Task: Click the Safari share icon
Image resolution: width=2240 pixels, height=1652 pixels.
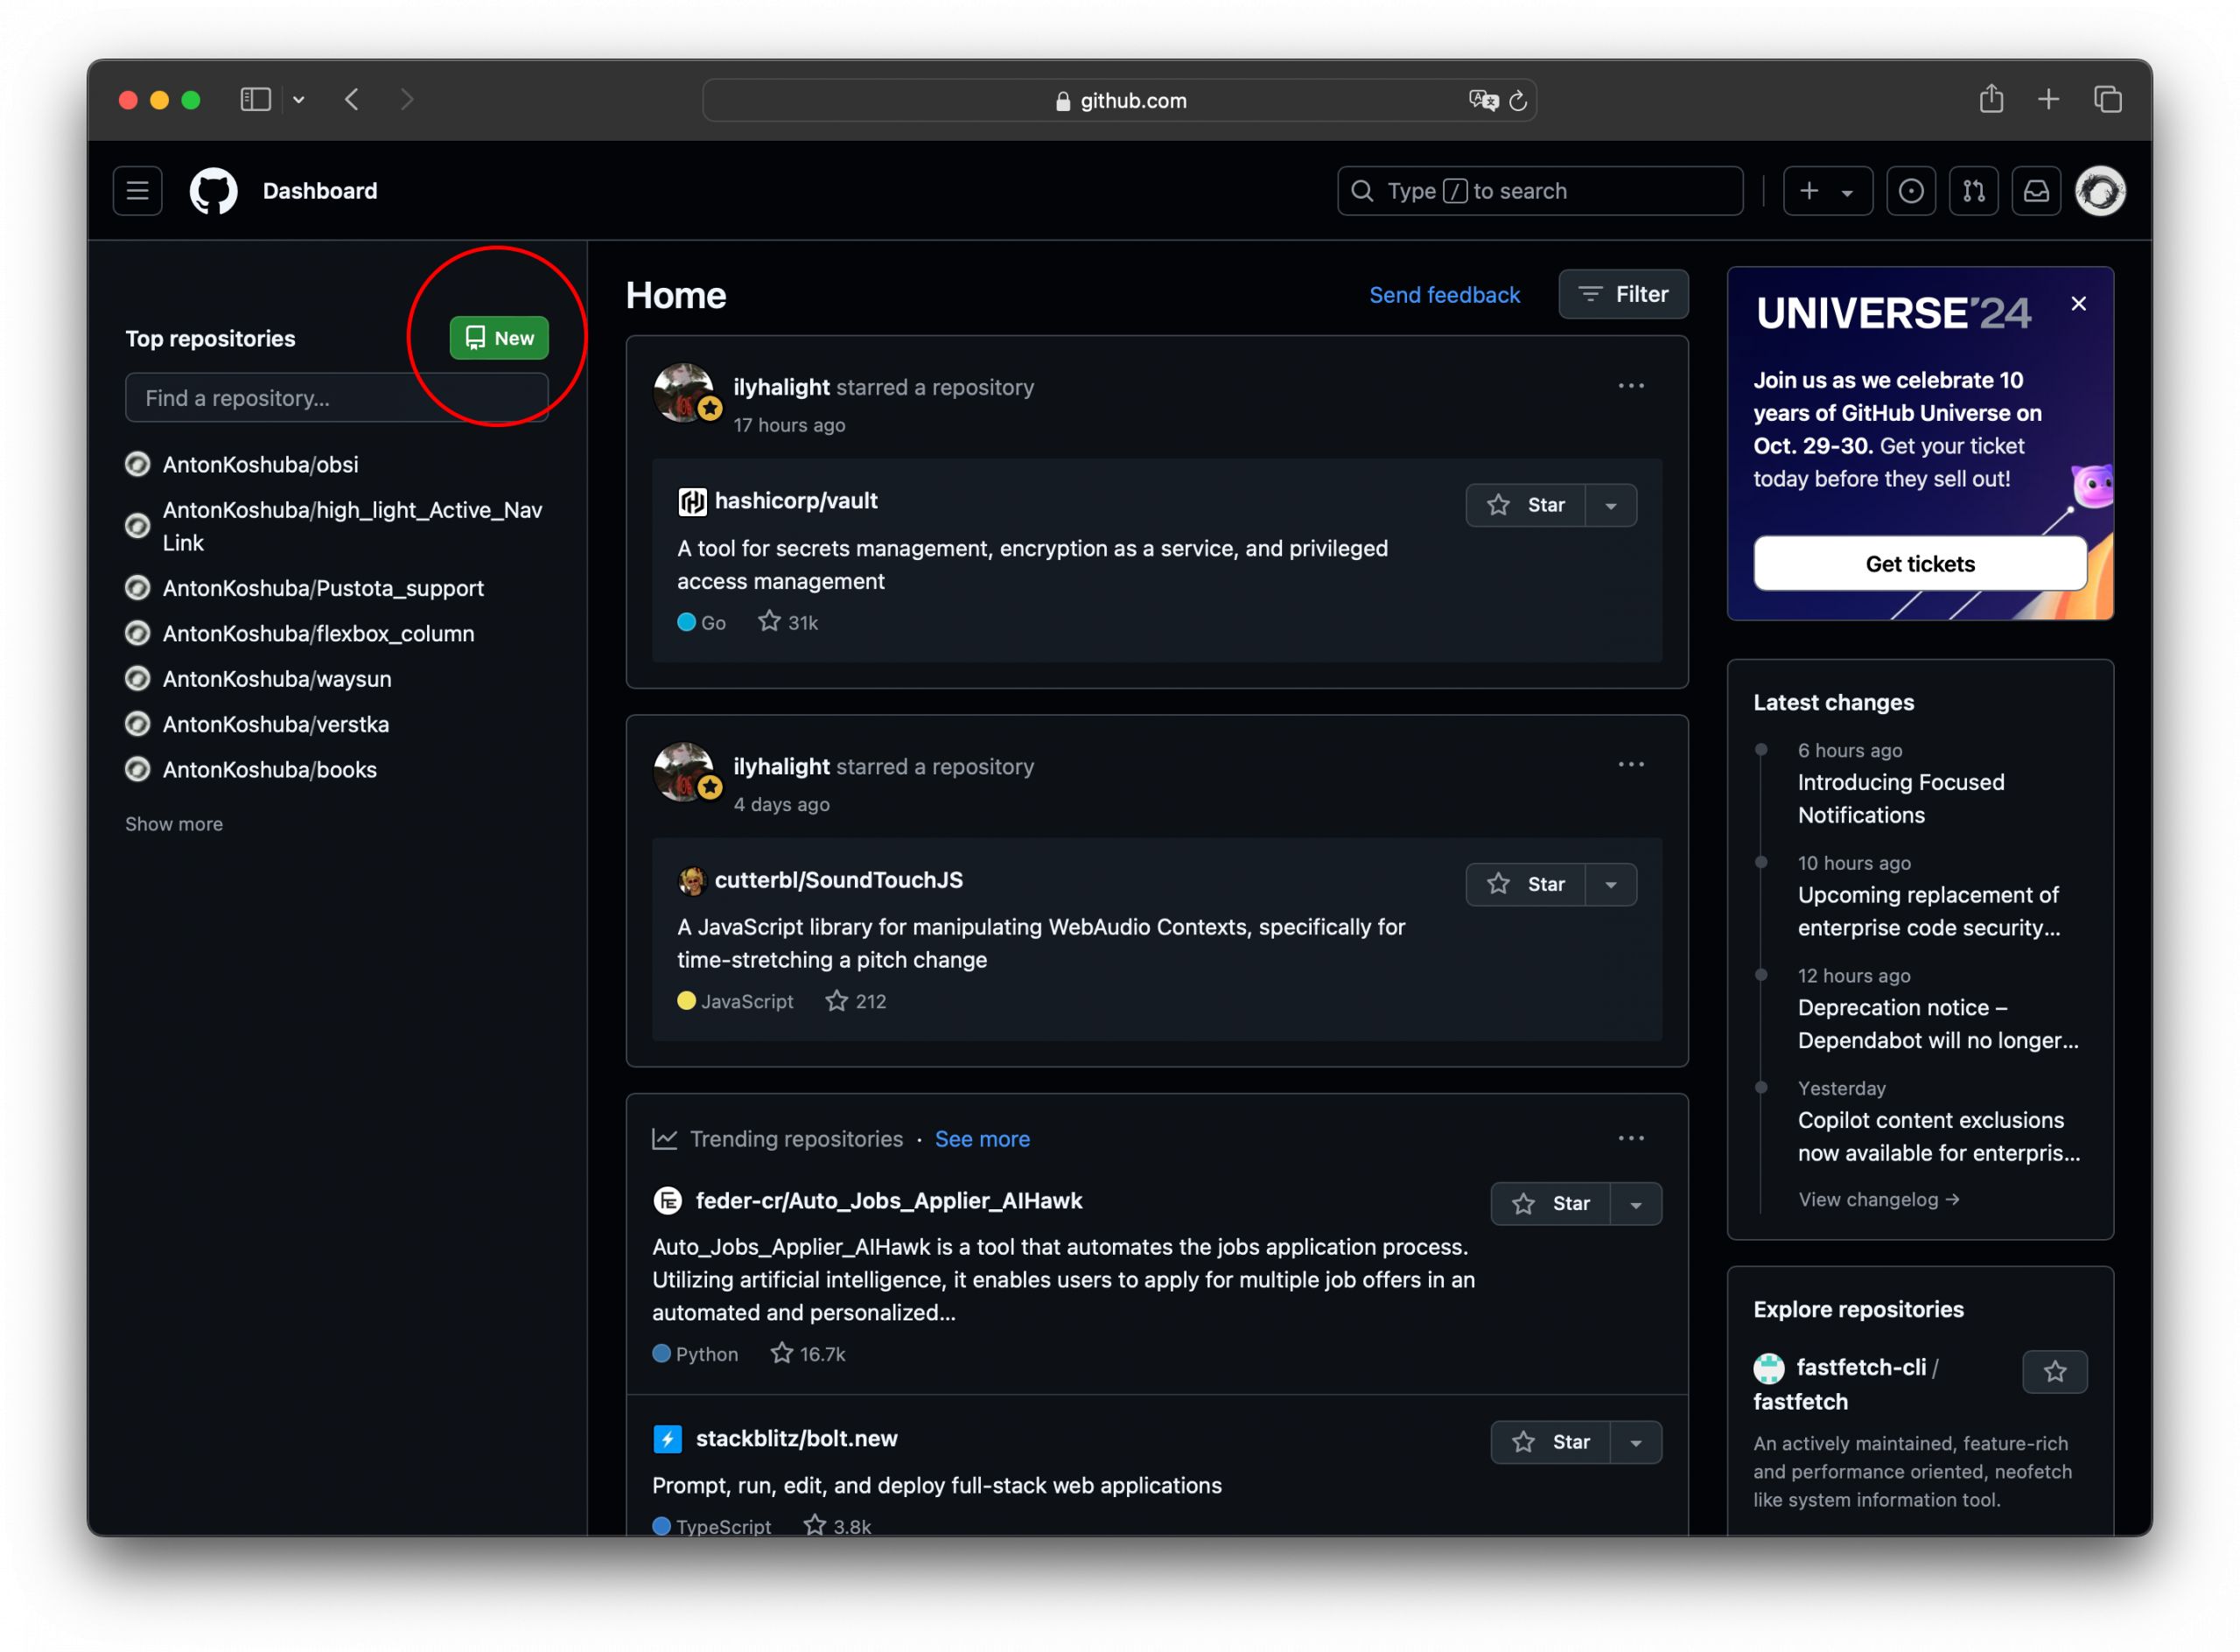Action: coord(1991,99)
